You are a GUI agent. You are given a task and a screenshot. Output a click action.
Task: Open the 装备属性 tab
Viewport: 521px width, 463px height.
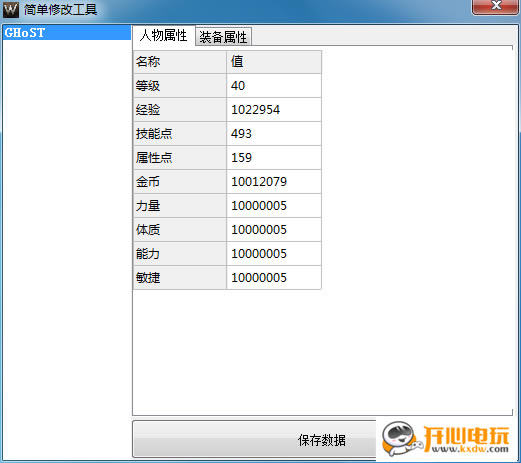223,37
